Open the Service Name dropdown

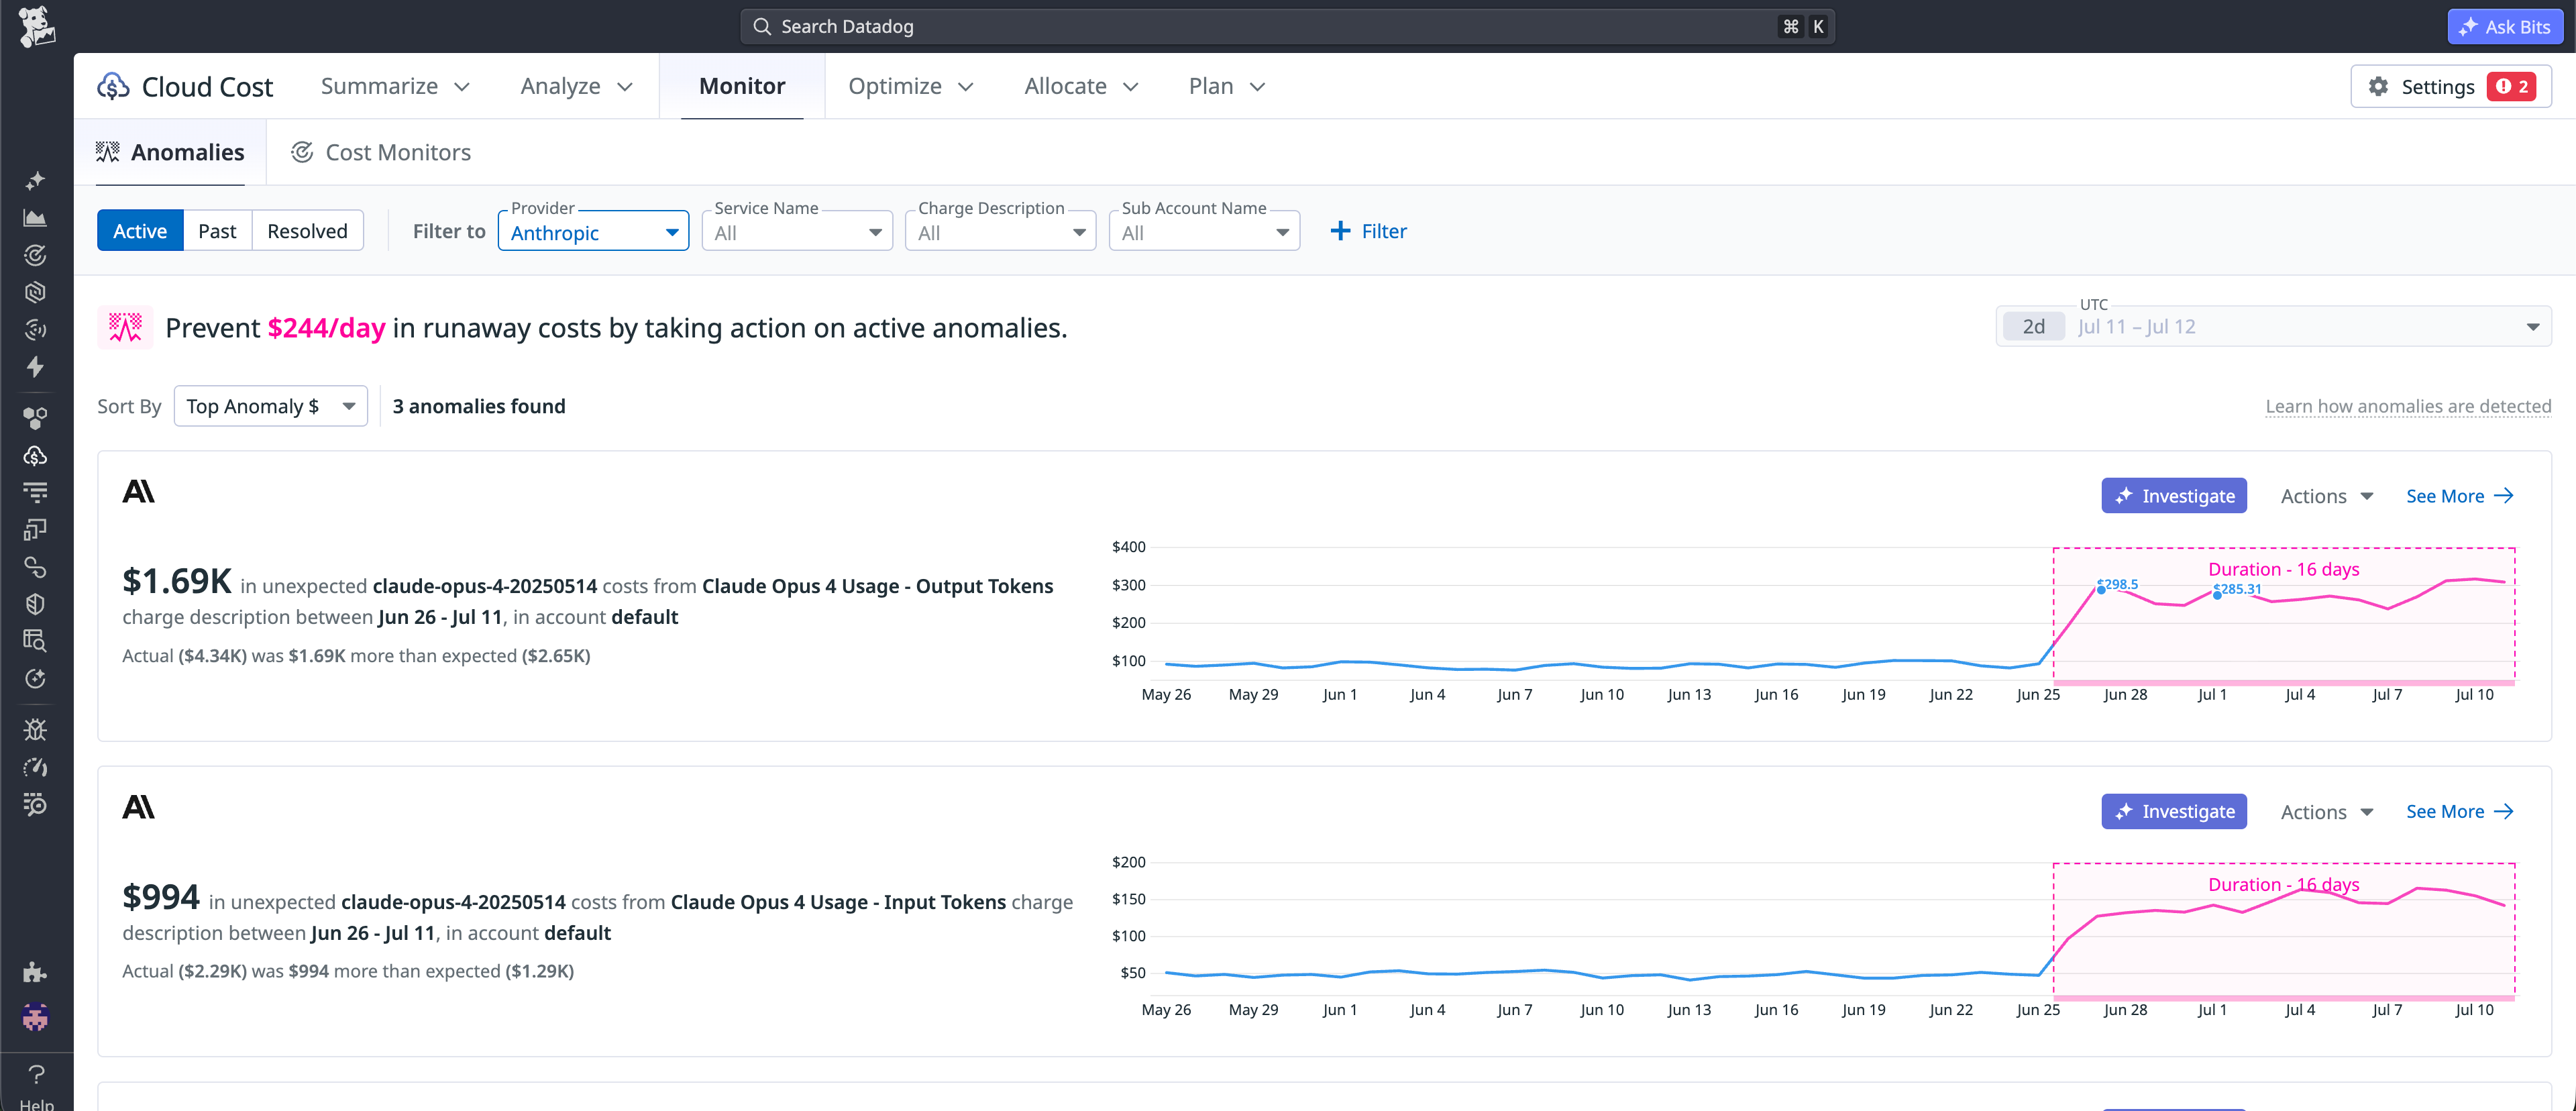pyautogui.click(x=797, y=231)
